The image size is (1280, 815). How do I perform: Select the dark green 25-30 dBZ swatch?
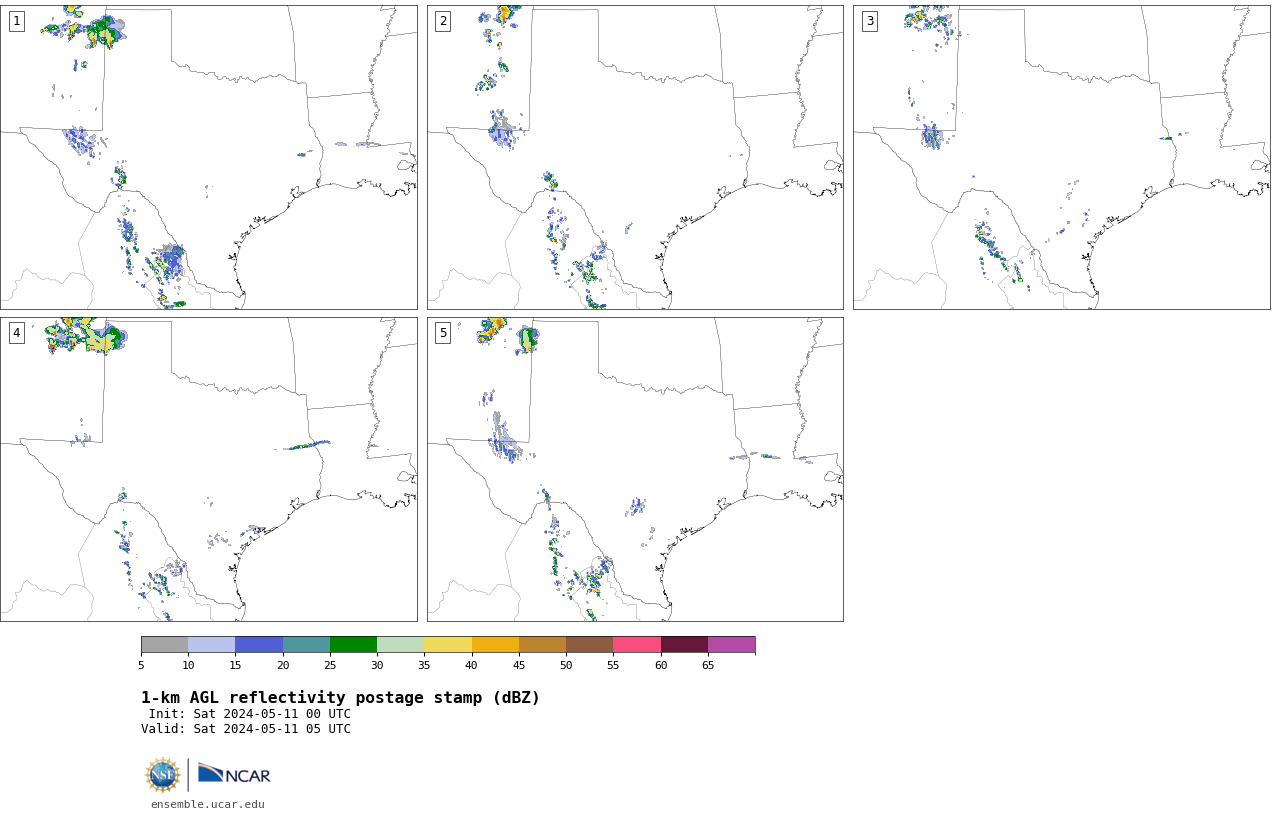tap(353, 644)
